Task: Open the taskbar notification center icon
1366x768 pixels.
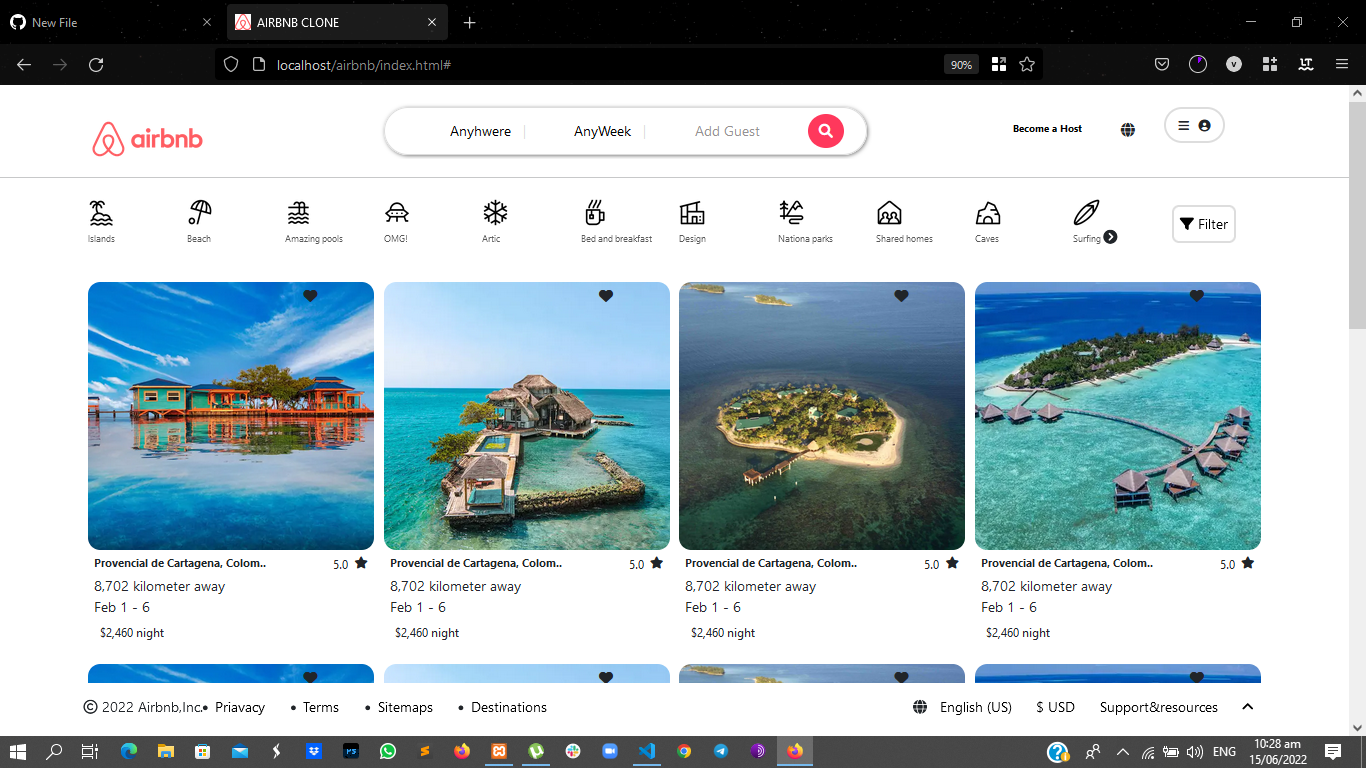Action: click(1333, 751)
